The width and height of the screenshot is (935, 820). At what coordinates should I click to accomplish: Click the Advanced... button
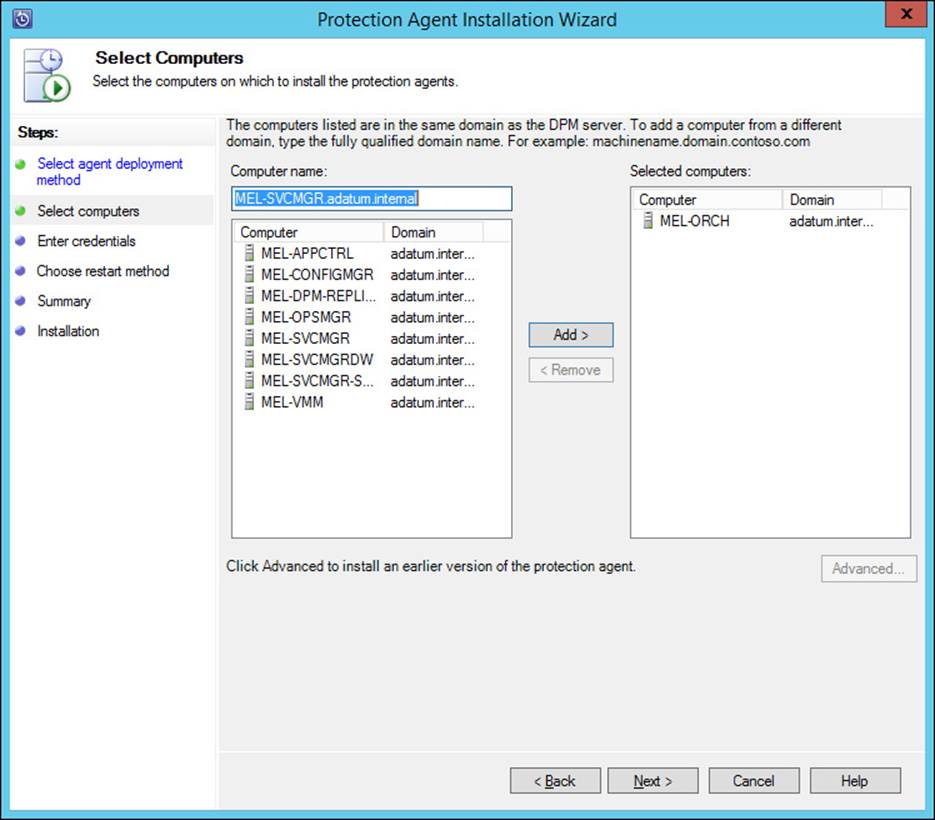(868, 569)
